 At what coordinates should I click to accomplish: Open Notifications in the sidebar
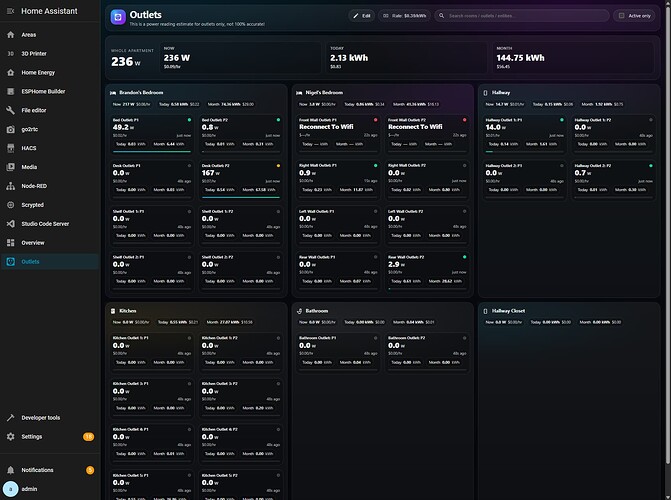38,469
